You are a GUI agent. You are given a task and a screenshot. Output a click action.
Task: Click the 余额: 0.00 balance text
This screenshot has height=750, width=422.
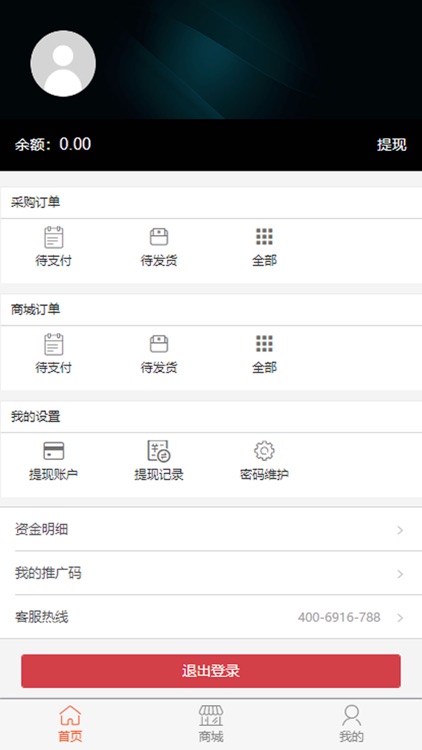point(53,144)
